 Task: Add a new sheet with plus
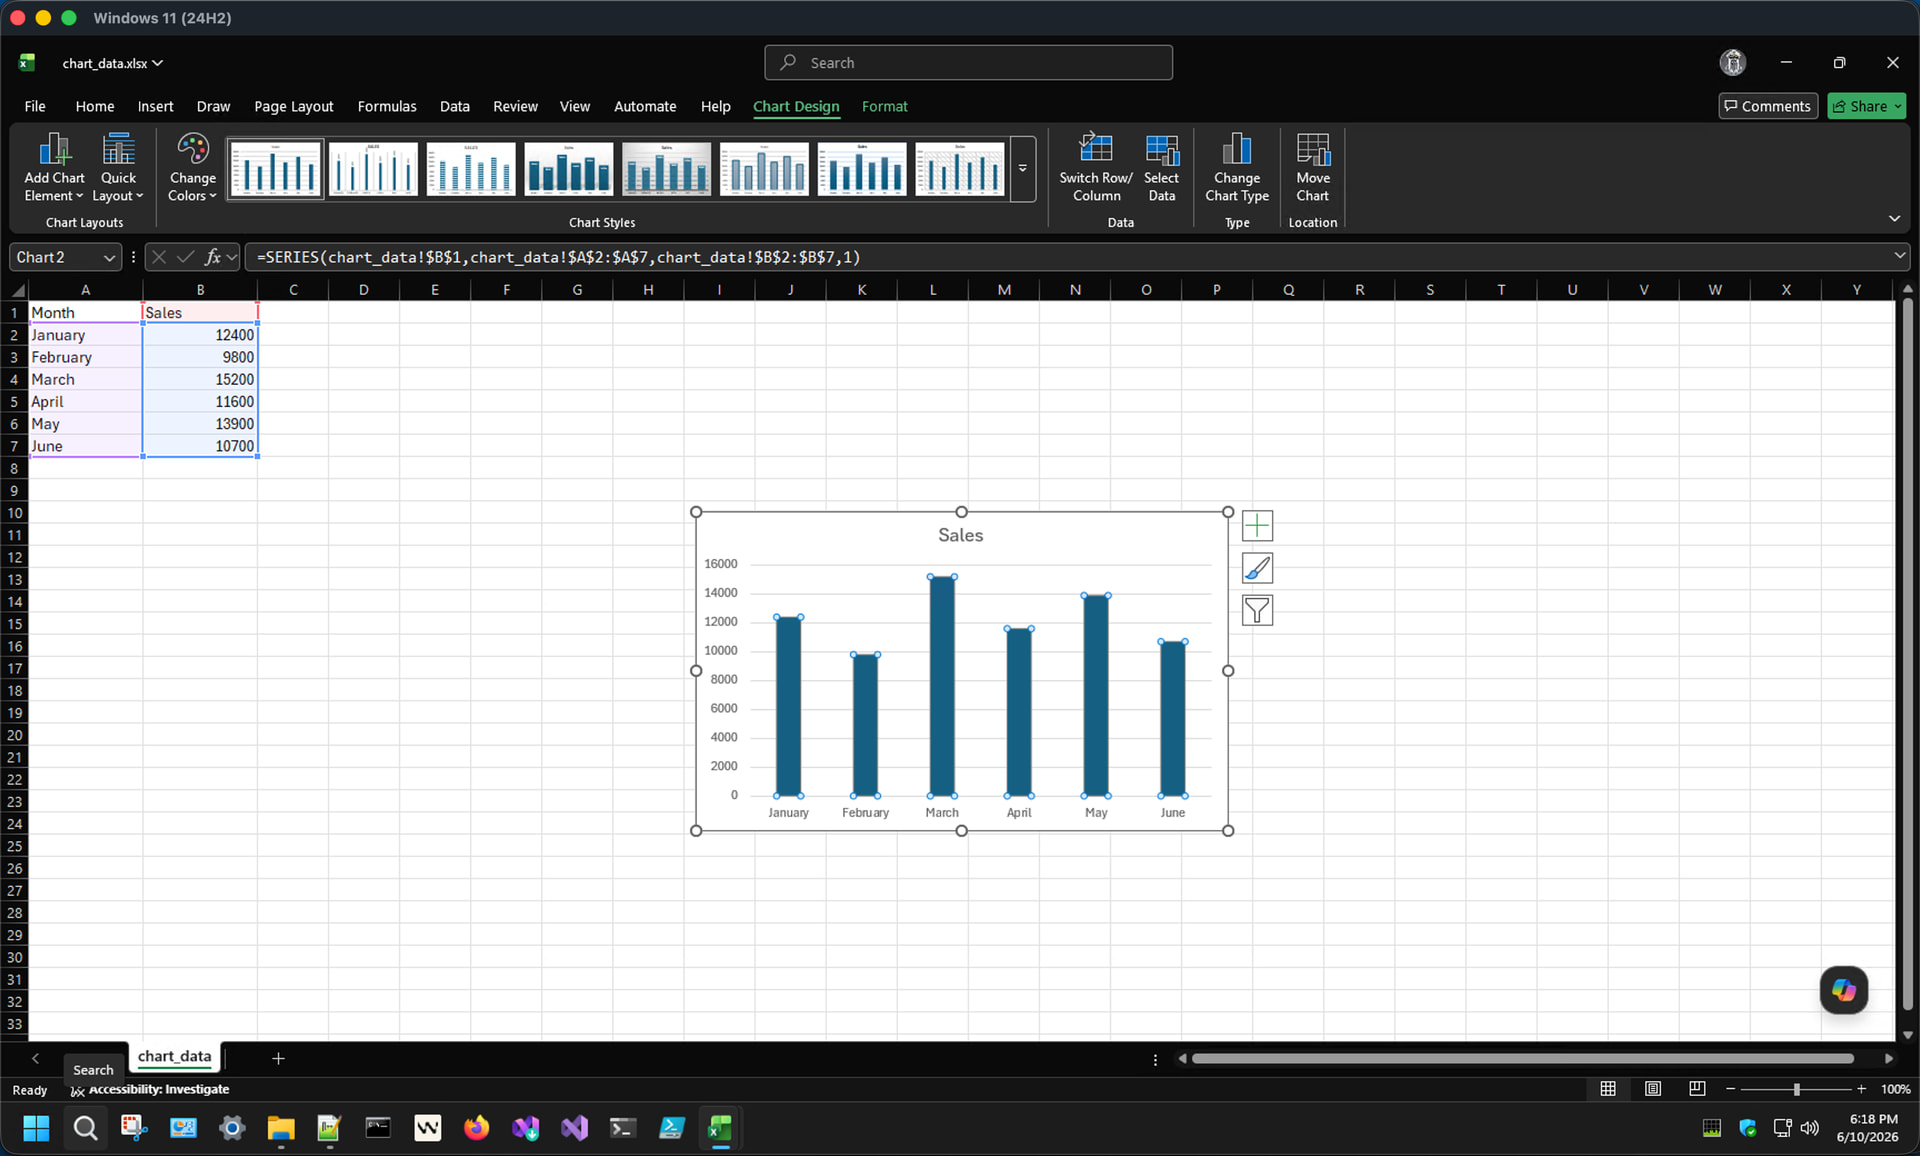278,1058
